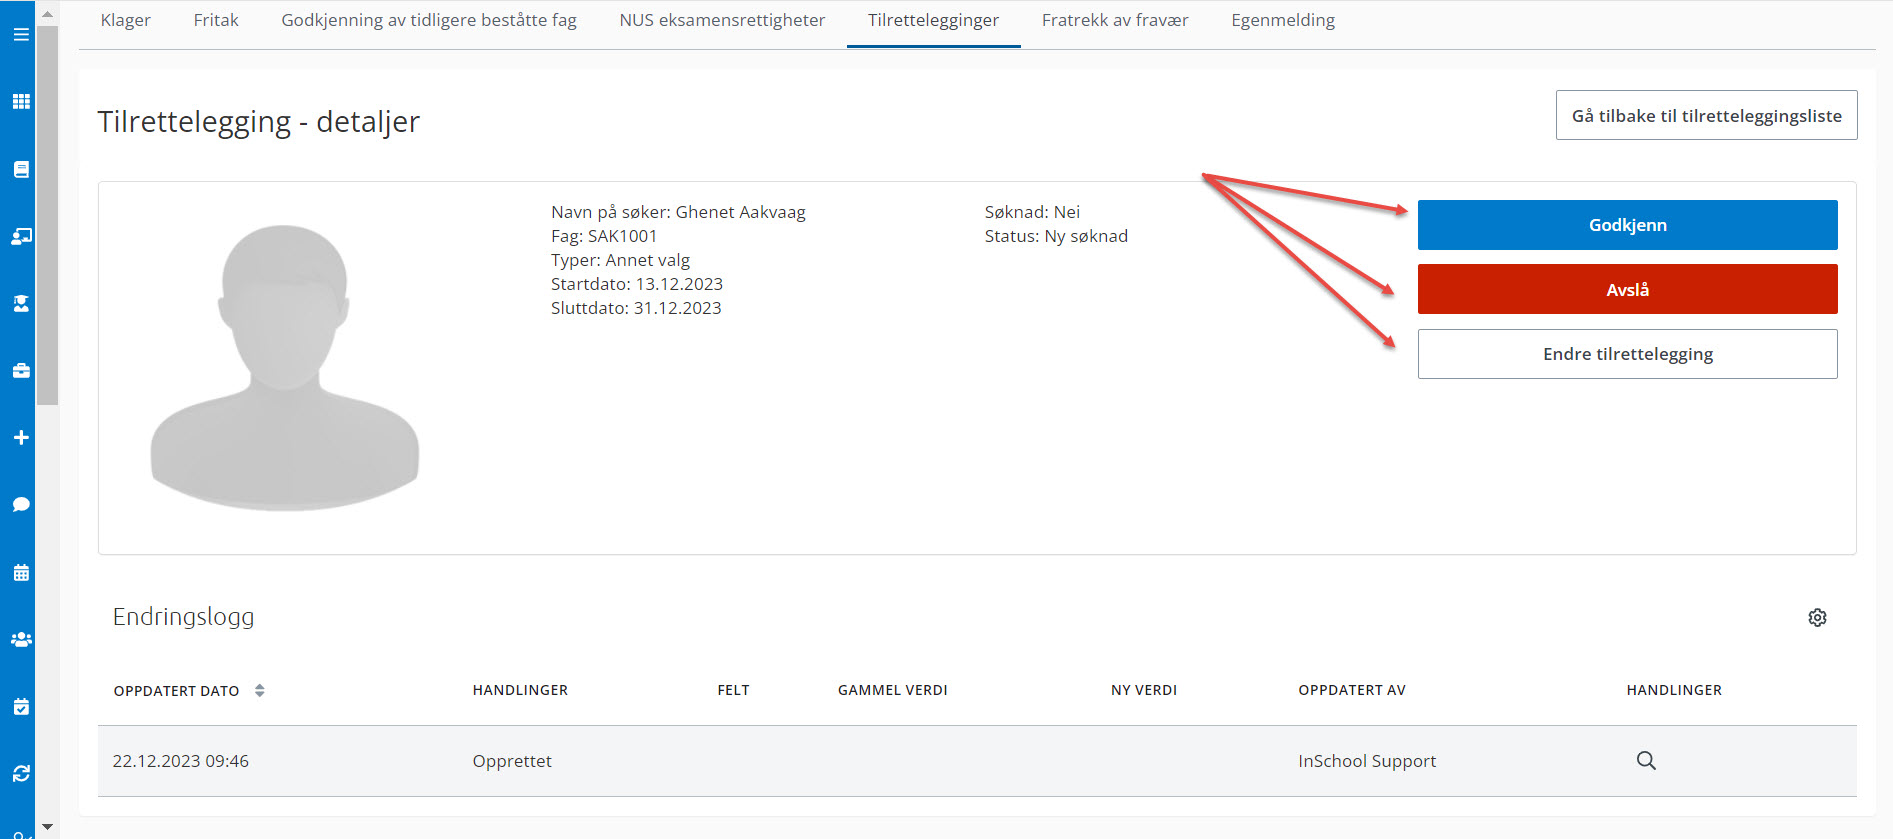Click the blue Godkjenn button
1893x839 pixels.
click(x=1627, y=225)
